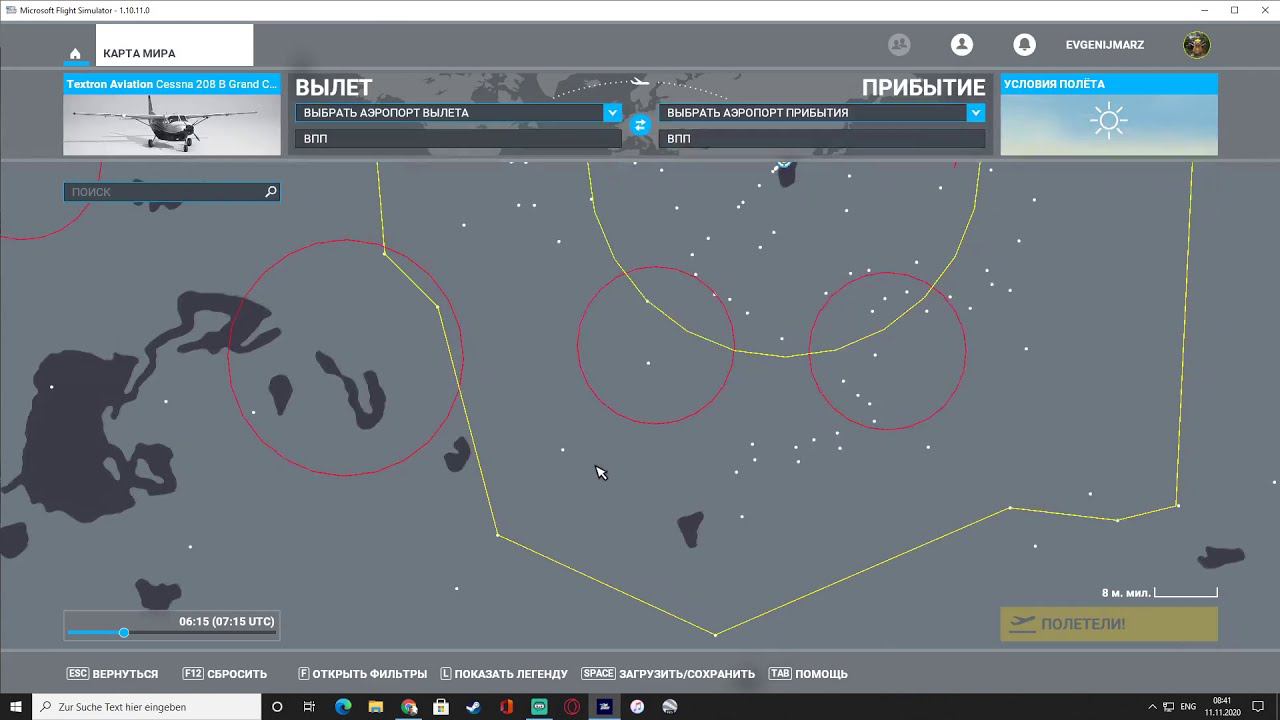Select the EVGENIJMARZ username
1280x720 pixels.
point(1105,45)
